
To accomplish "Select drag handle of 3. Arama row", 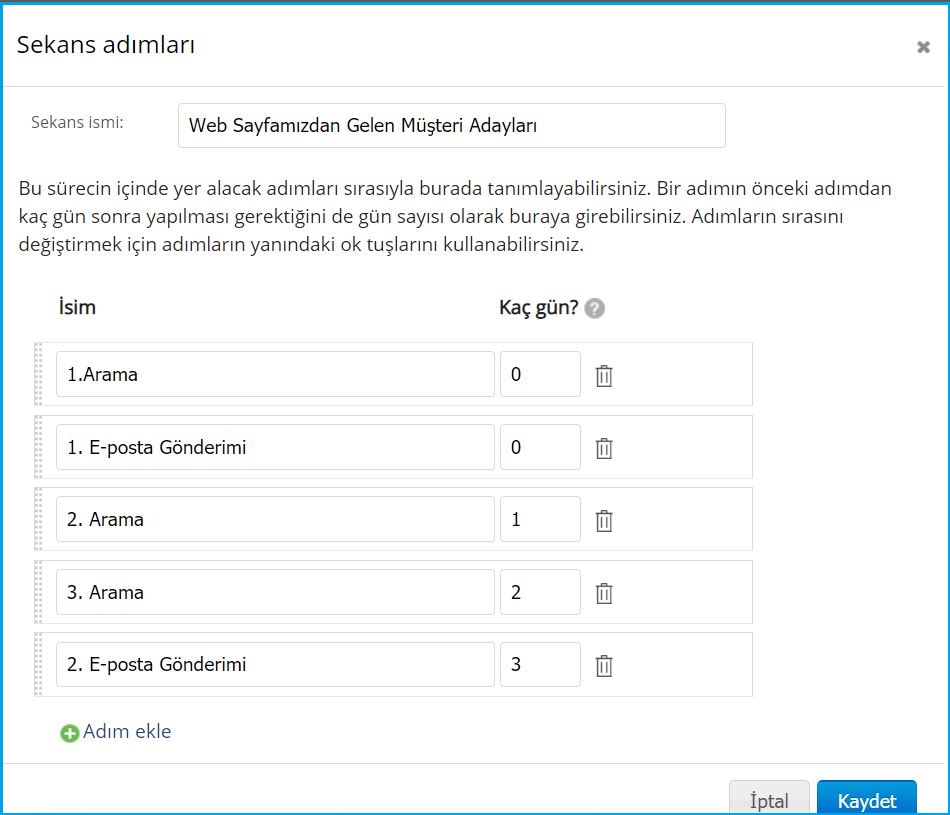I will click(38, 592).
